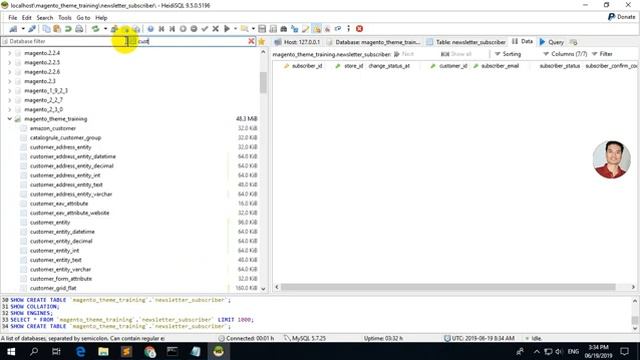640x360 pixels.
Task: Click the Insert row toolbar icon
Action: tap(183, 29)
